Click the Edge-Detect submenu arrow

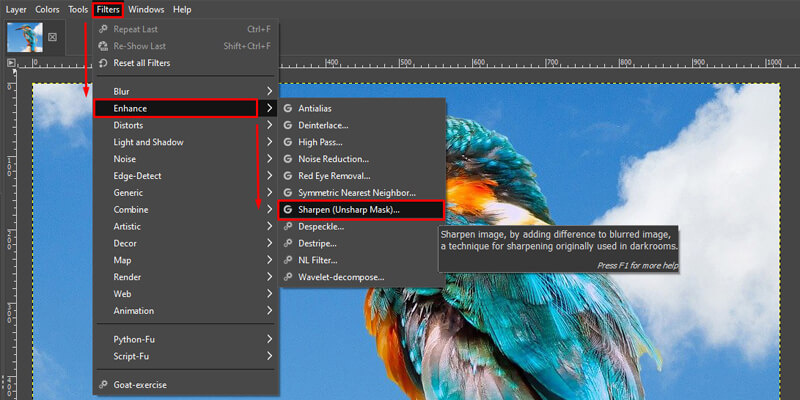point(269,176)
